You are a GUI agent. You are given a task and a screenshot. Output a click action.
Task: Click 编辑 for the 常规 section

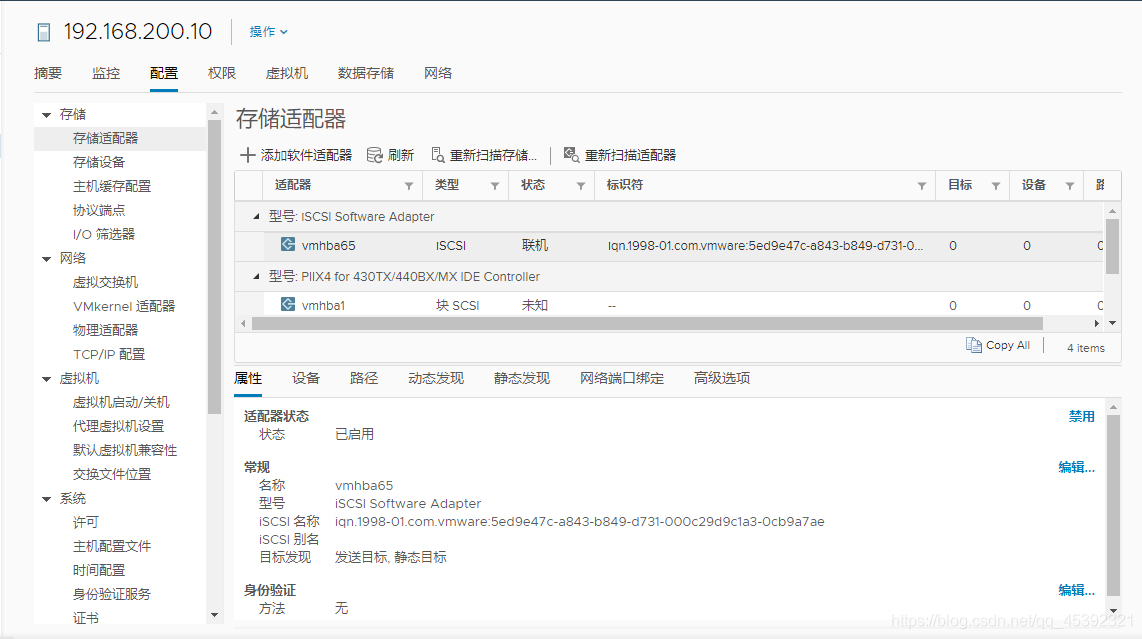(x=1076, y=467)
